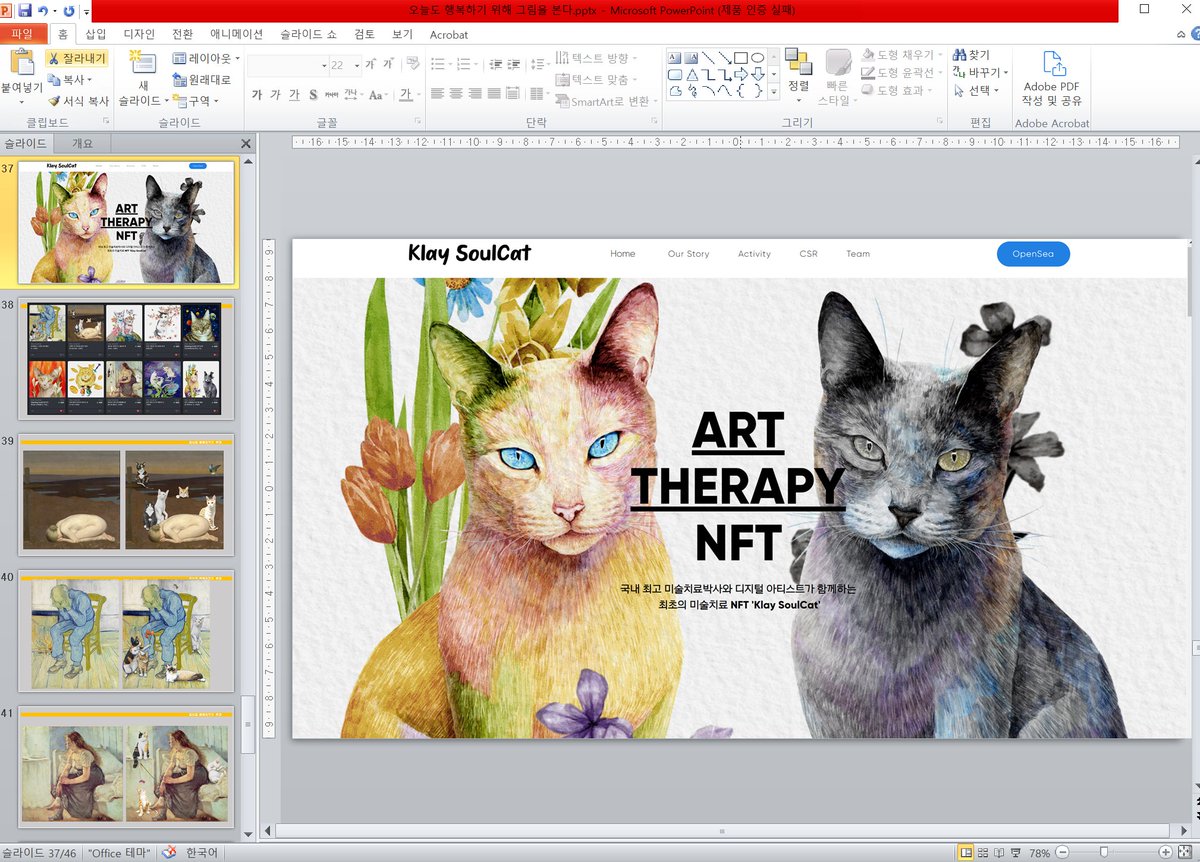The image size is (1200, 862).
Task: Toggle underline 가 formatting
Action: pyautogui.click(x=295, y=95)
